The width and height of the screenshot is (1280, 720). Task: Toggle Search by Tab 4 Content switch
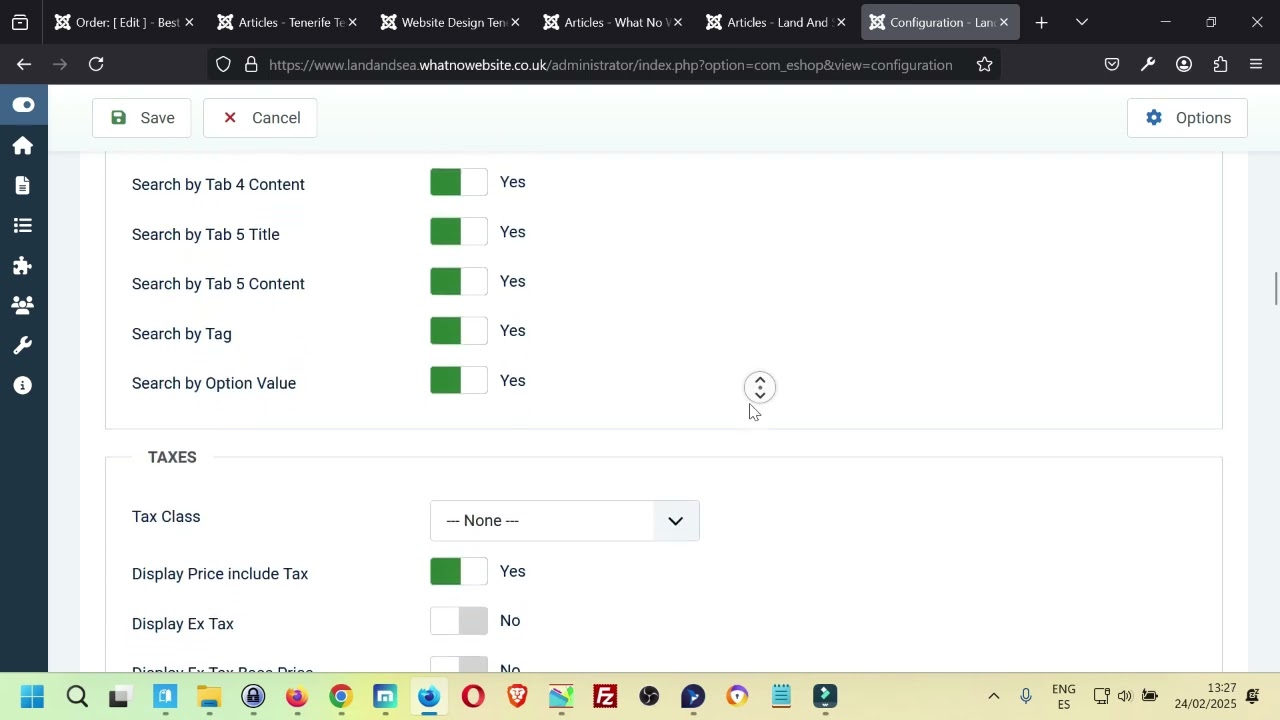point(459,182)
